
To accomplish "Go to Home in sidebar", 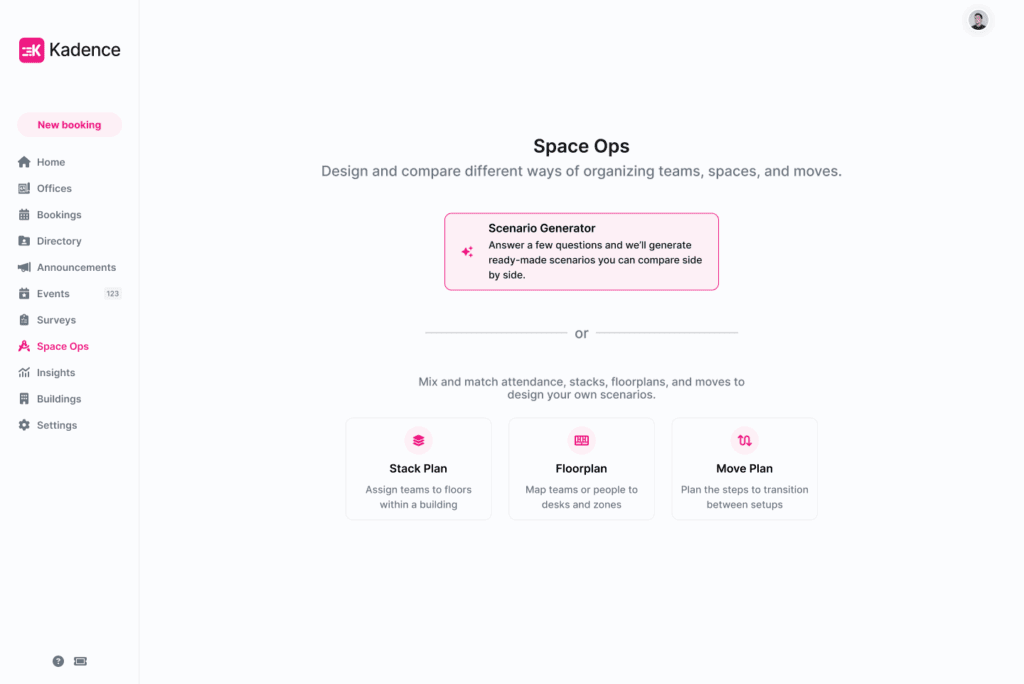I will [x=50, y=162].
